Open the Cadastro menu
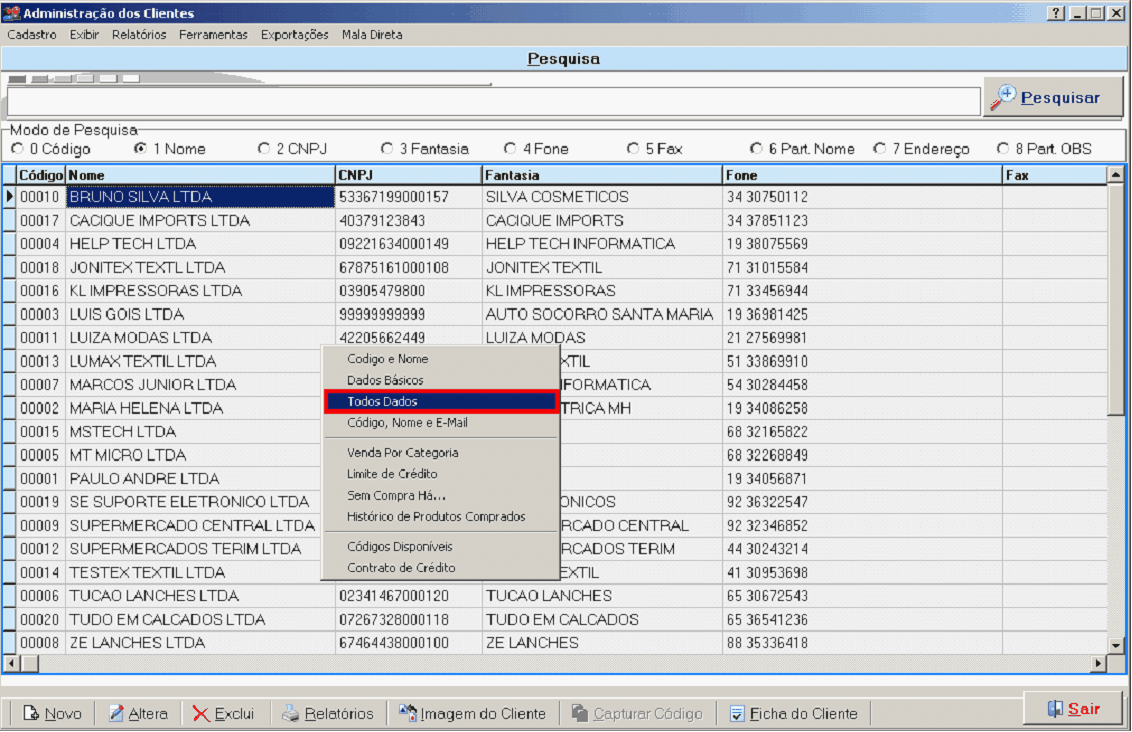This screenshot has height=732, width=1132. 32,34
